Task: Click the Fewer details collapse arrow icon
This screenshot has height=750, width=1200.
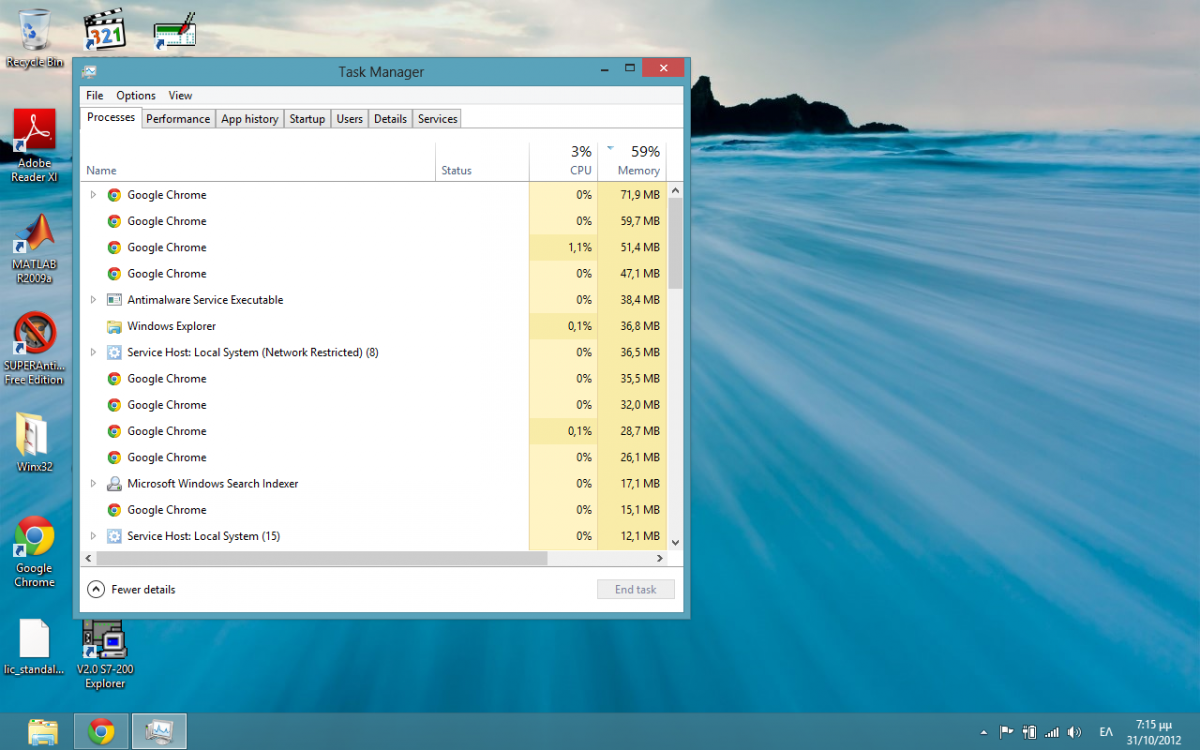Action: [x=96, y=589]
